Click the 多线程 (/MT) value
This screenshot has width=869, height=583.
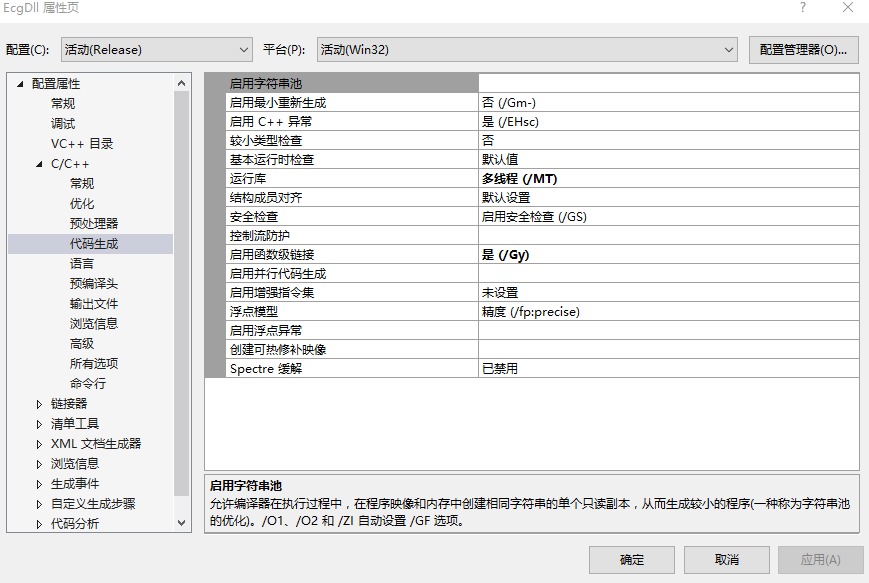668,178
